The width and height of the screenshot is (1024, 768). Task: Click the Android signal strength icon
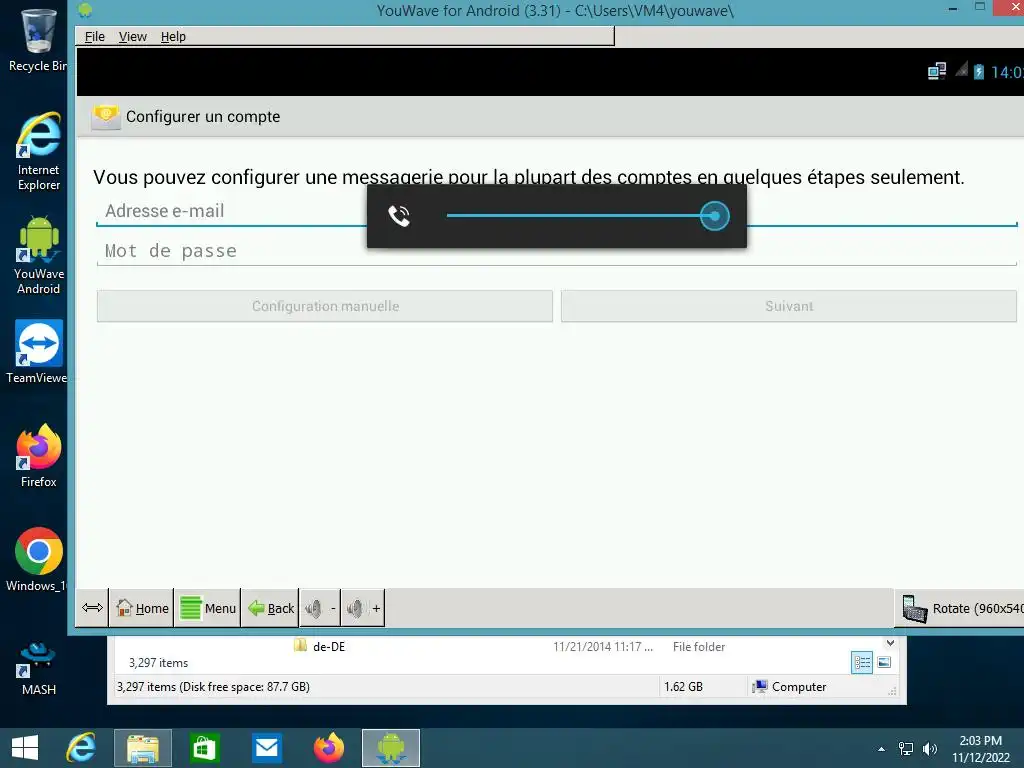961,69
